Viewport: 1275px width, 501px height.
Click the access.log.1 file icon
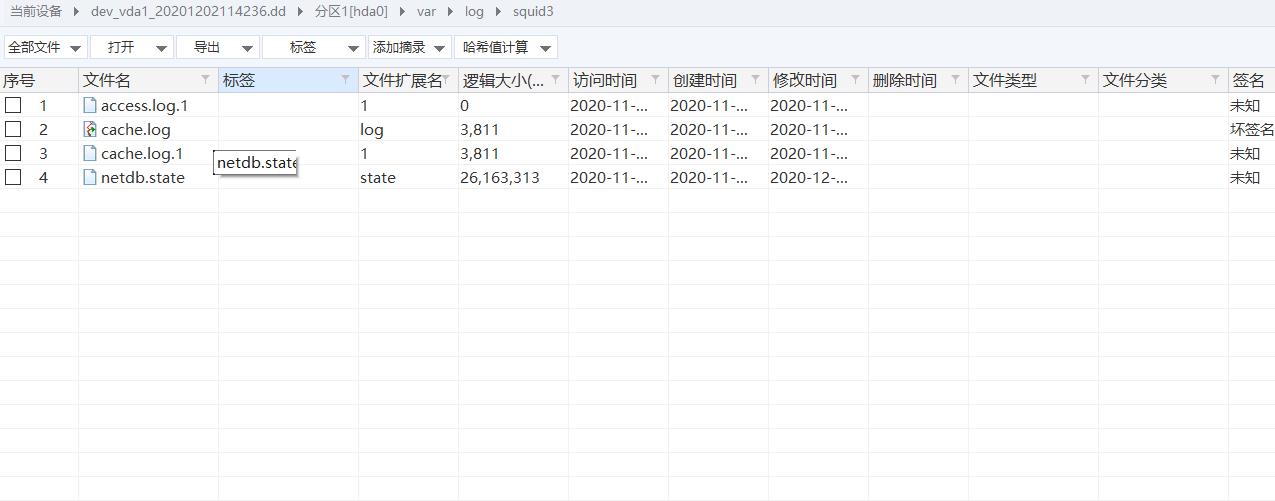[90, 105]
